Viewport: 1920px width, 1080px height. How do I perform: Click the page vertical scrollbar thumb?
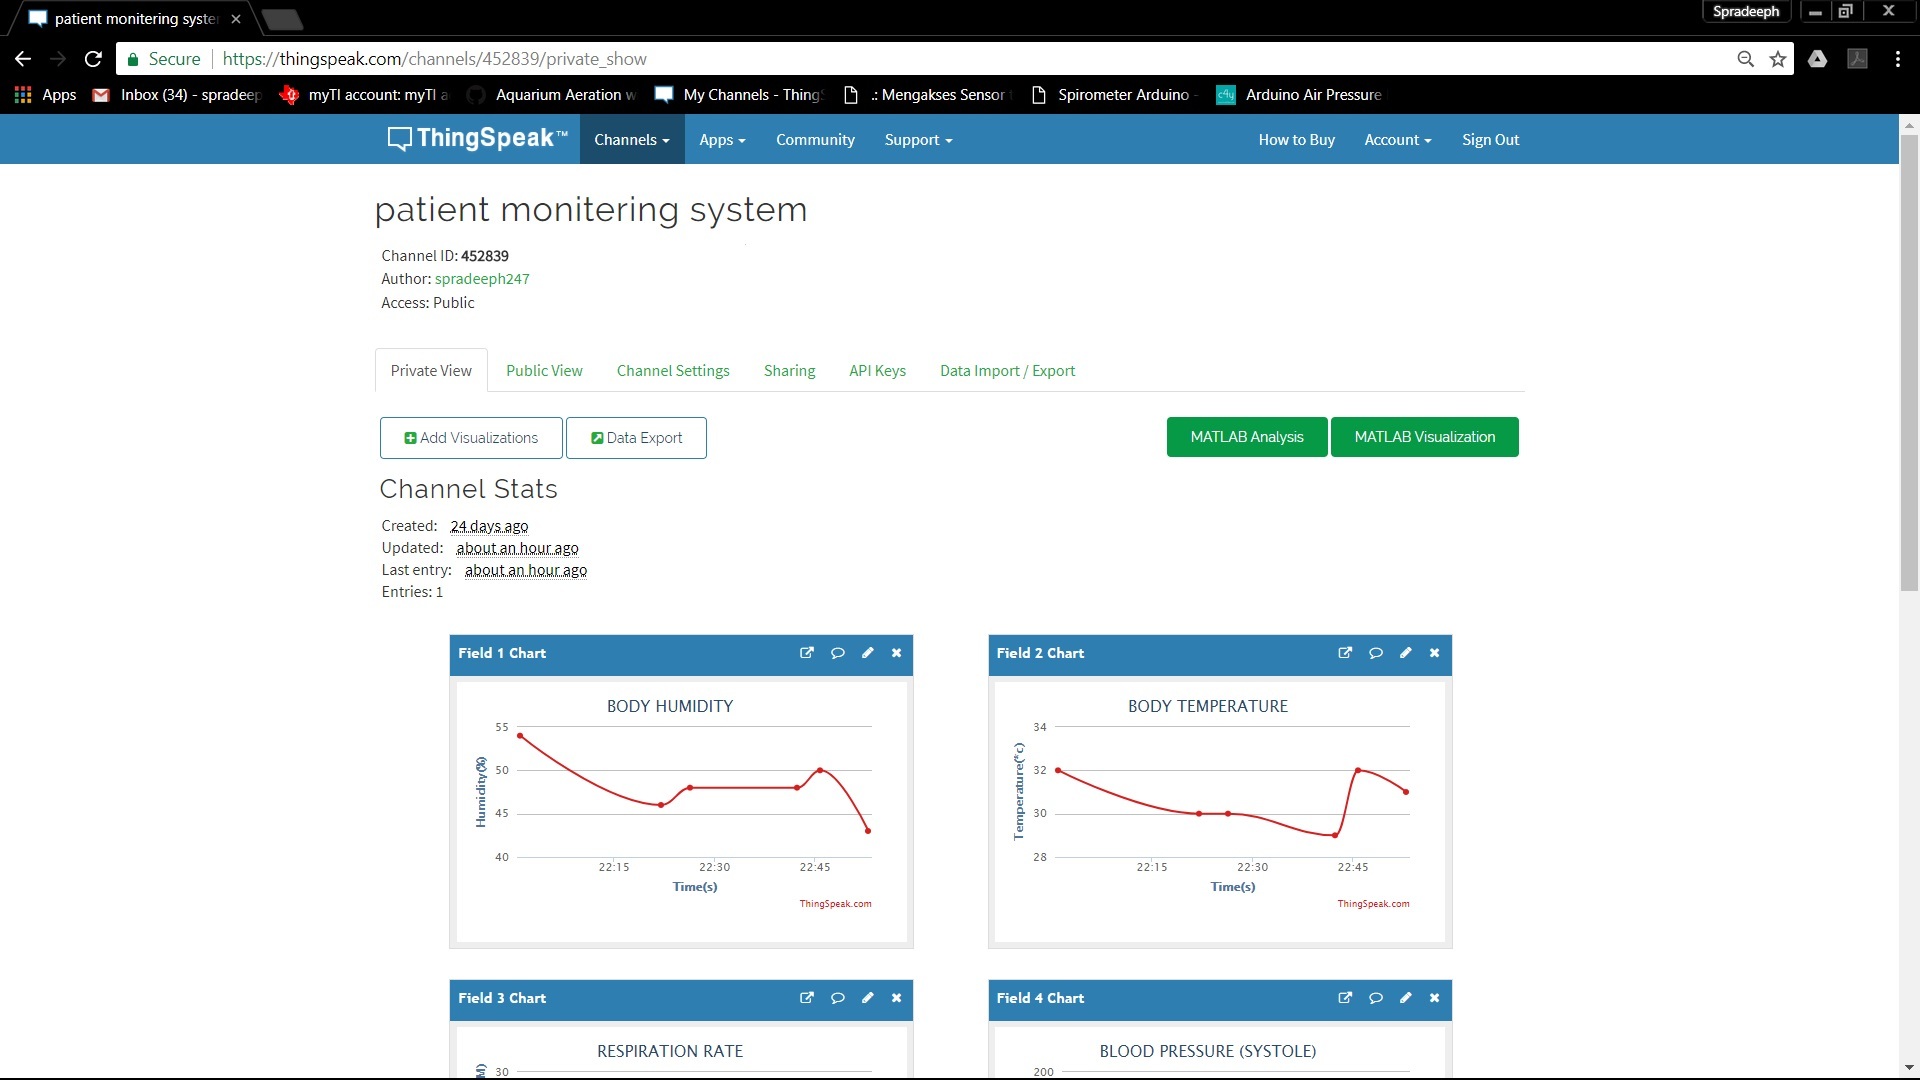1909,363
